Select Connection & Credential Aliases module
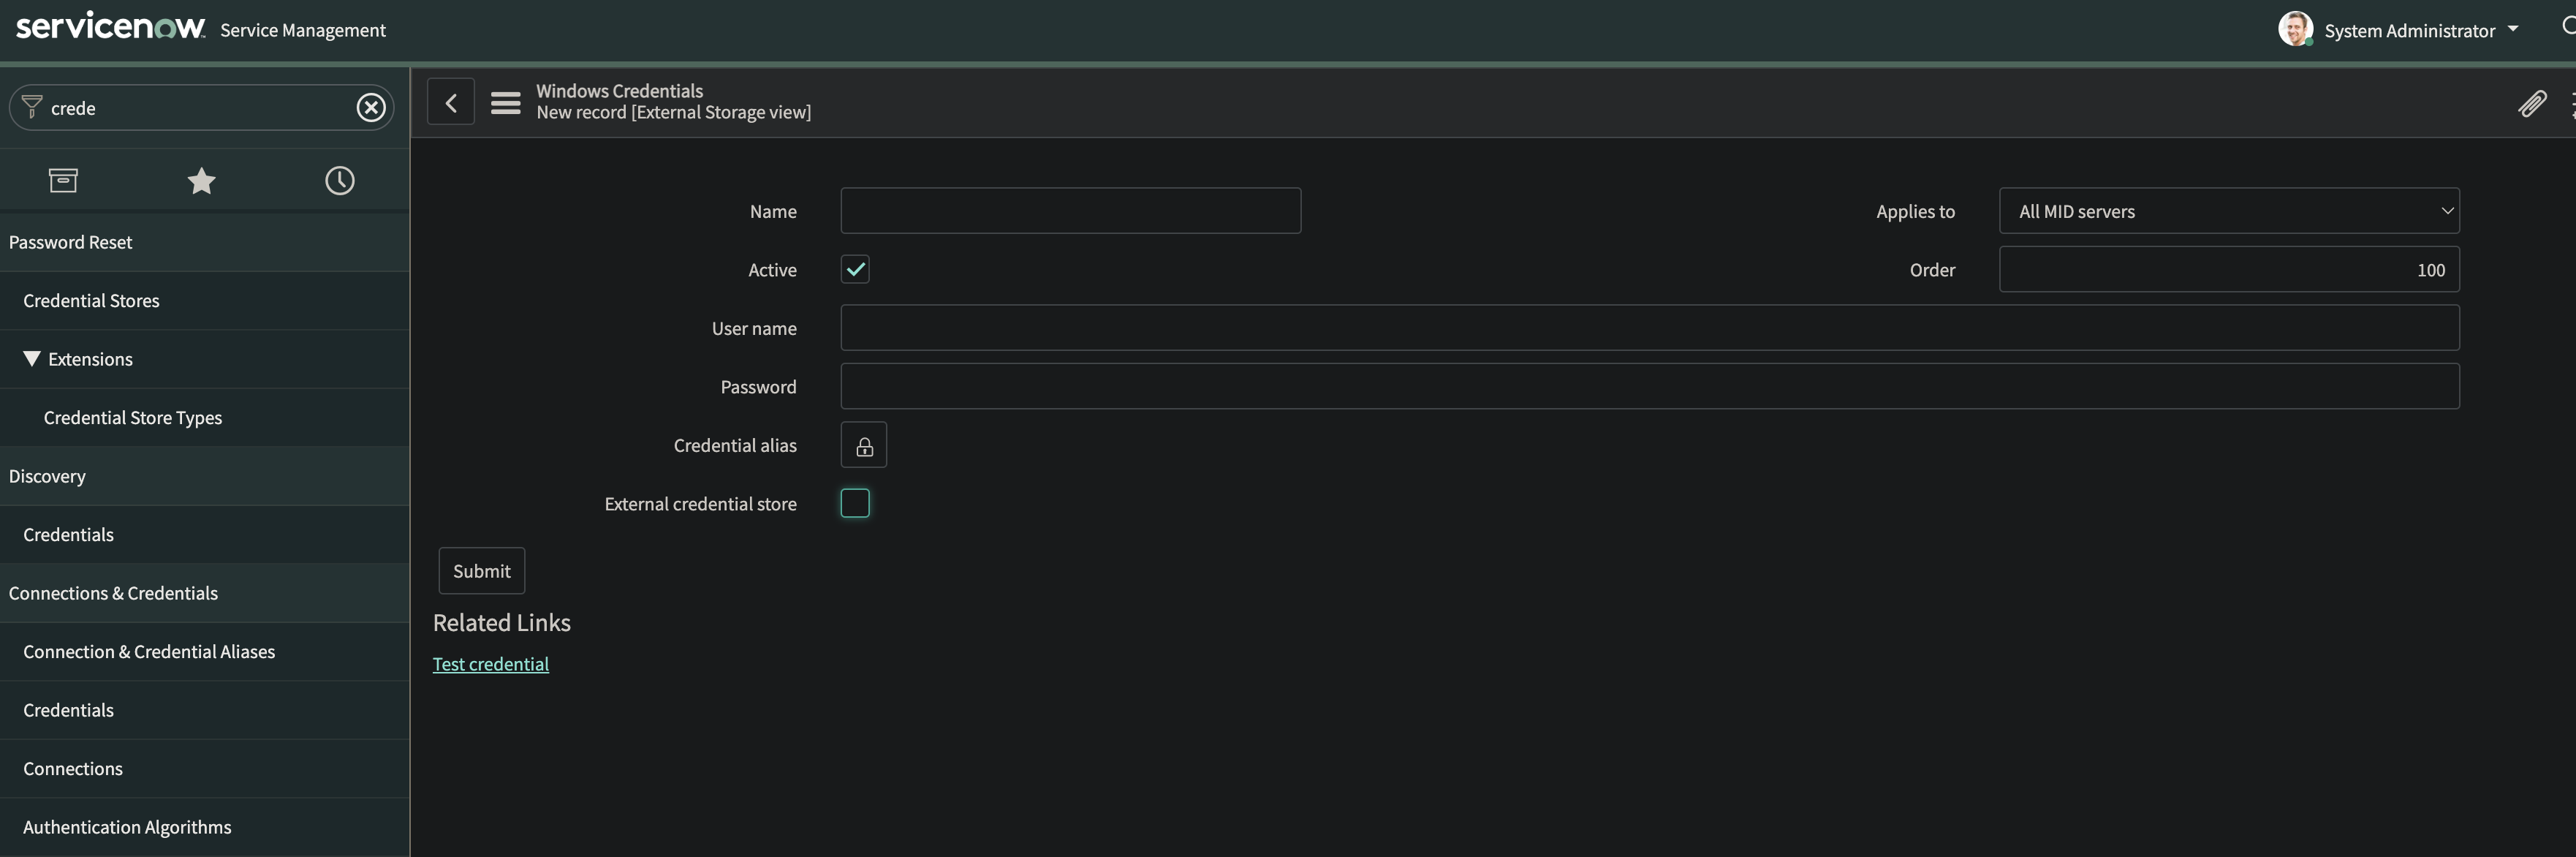Screen dimensions: 2576x857 click(x=149, y=652)
